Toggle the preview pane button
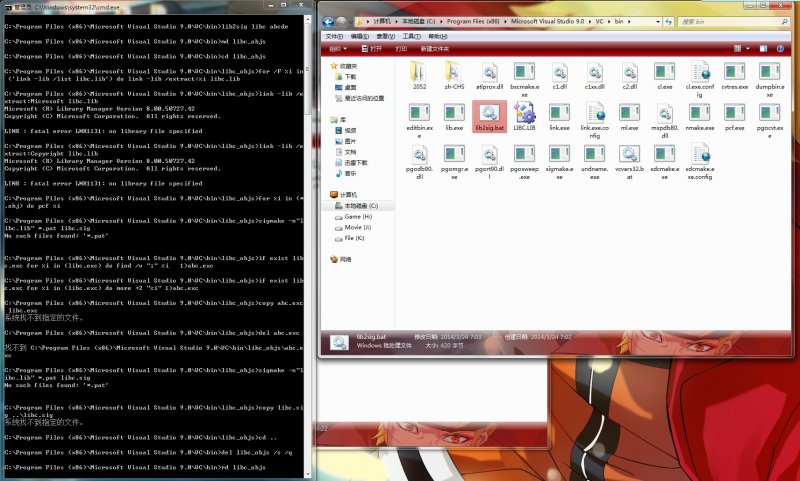800x481 pixels. [x=763, y=48]
